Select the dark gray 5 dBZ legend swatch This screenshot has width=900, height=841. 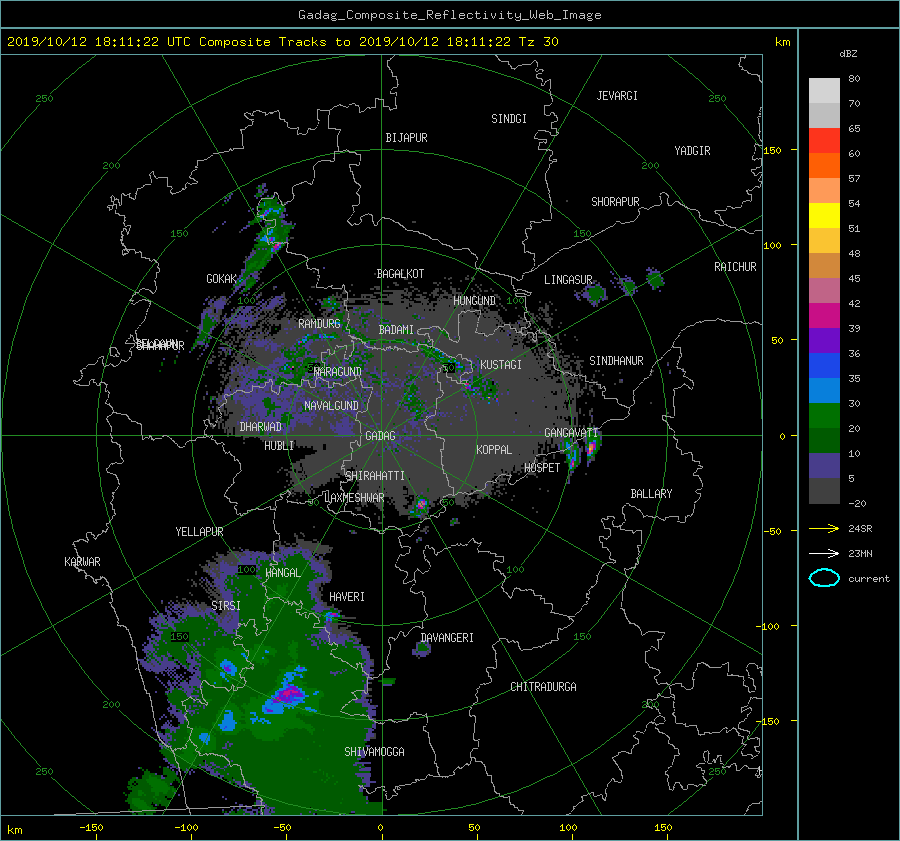point(824,491)
